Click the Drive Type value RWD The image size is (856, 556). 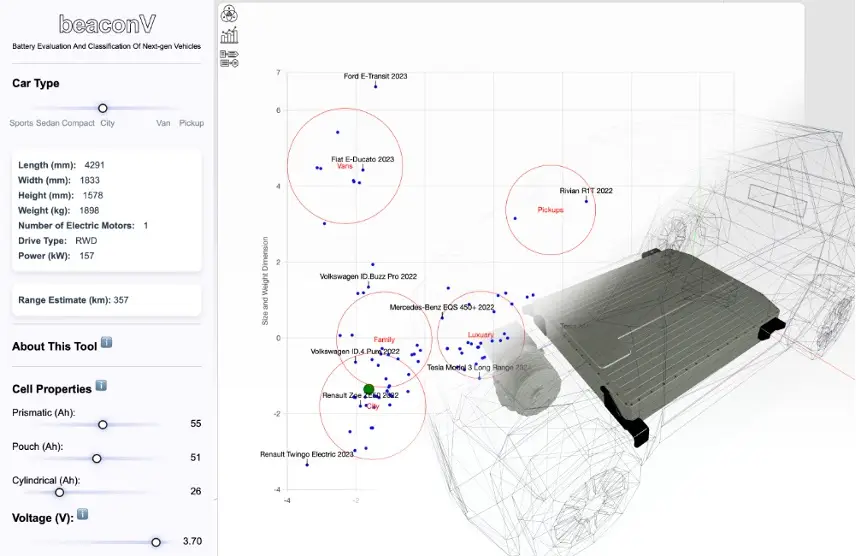(86, 240)
